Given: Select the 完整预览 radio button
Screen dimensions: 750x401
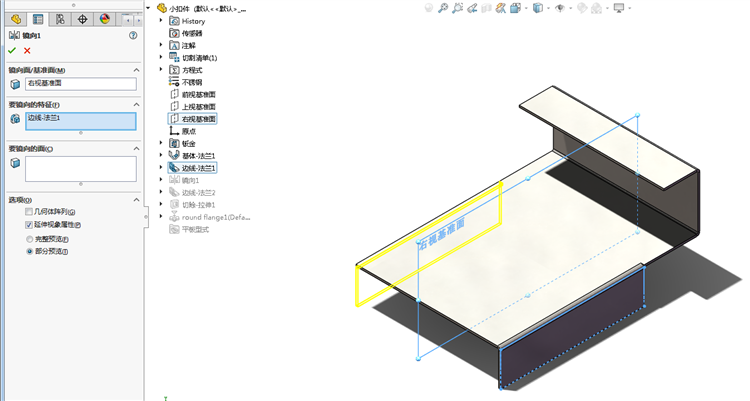Looking at the screenshot, I should tap(30, 239).
